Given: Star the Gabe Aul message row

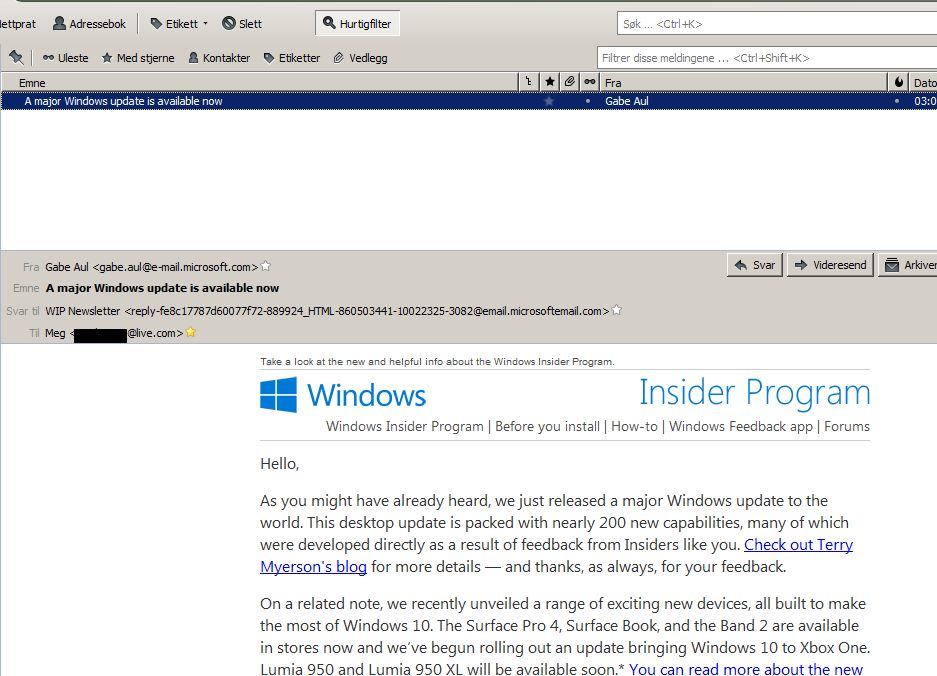Looking at the screenshot, I should 549,101.
